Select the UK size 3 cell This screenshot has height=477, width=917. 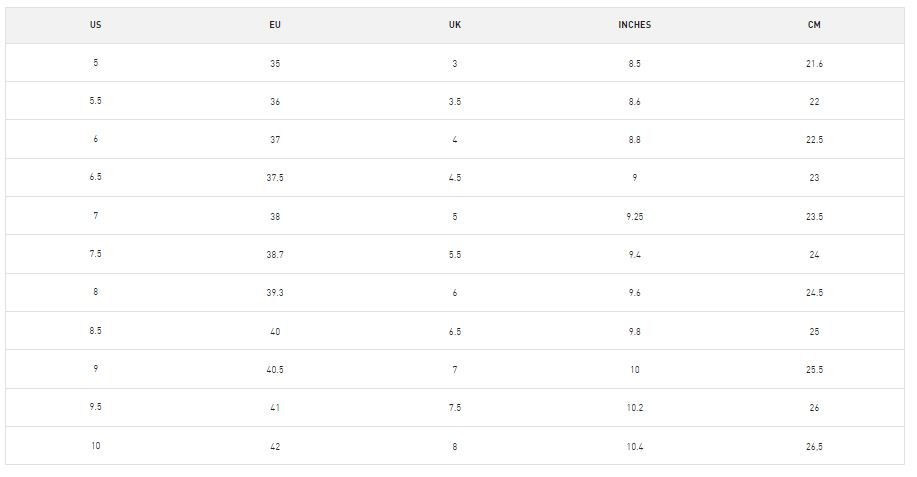point(455,64)
